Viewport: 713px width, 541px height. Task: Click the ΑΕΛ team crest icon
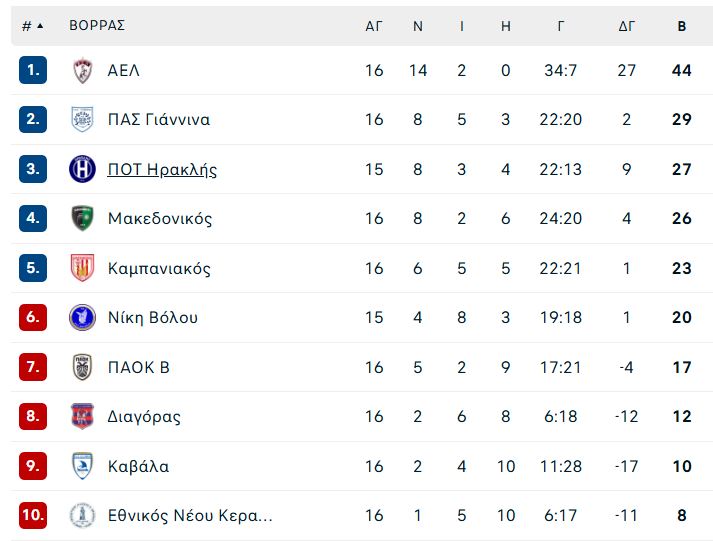(83, 71)
